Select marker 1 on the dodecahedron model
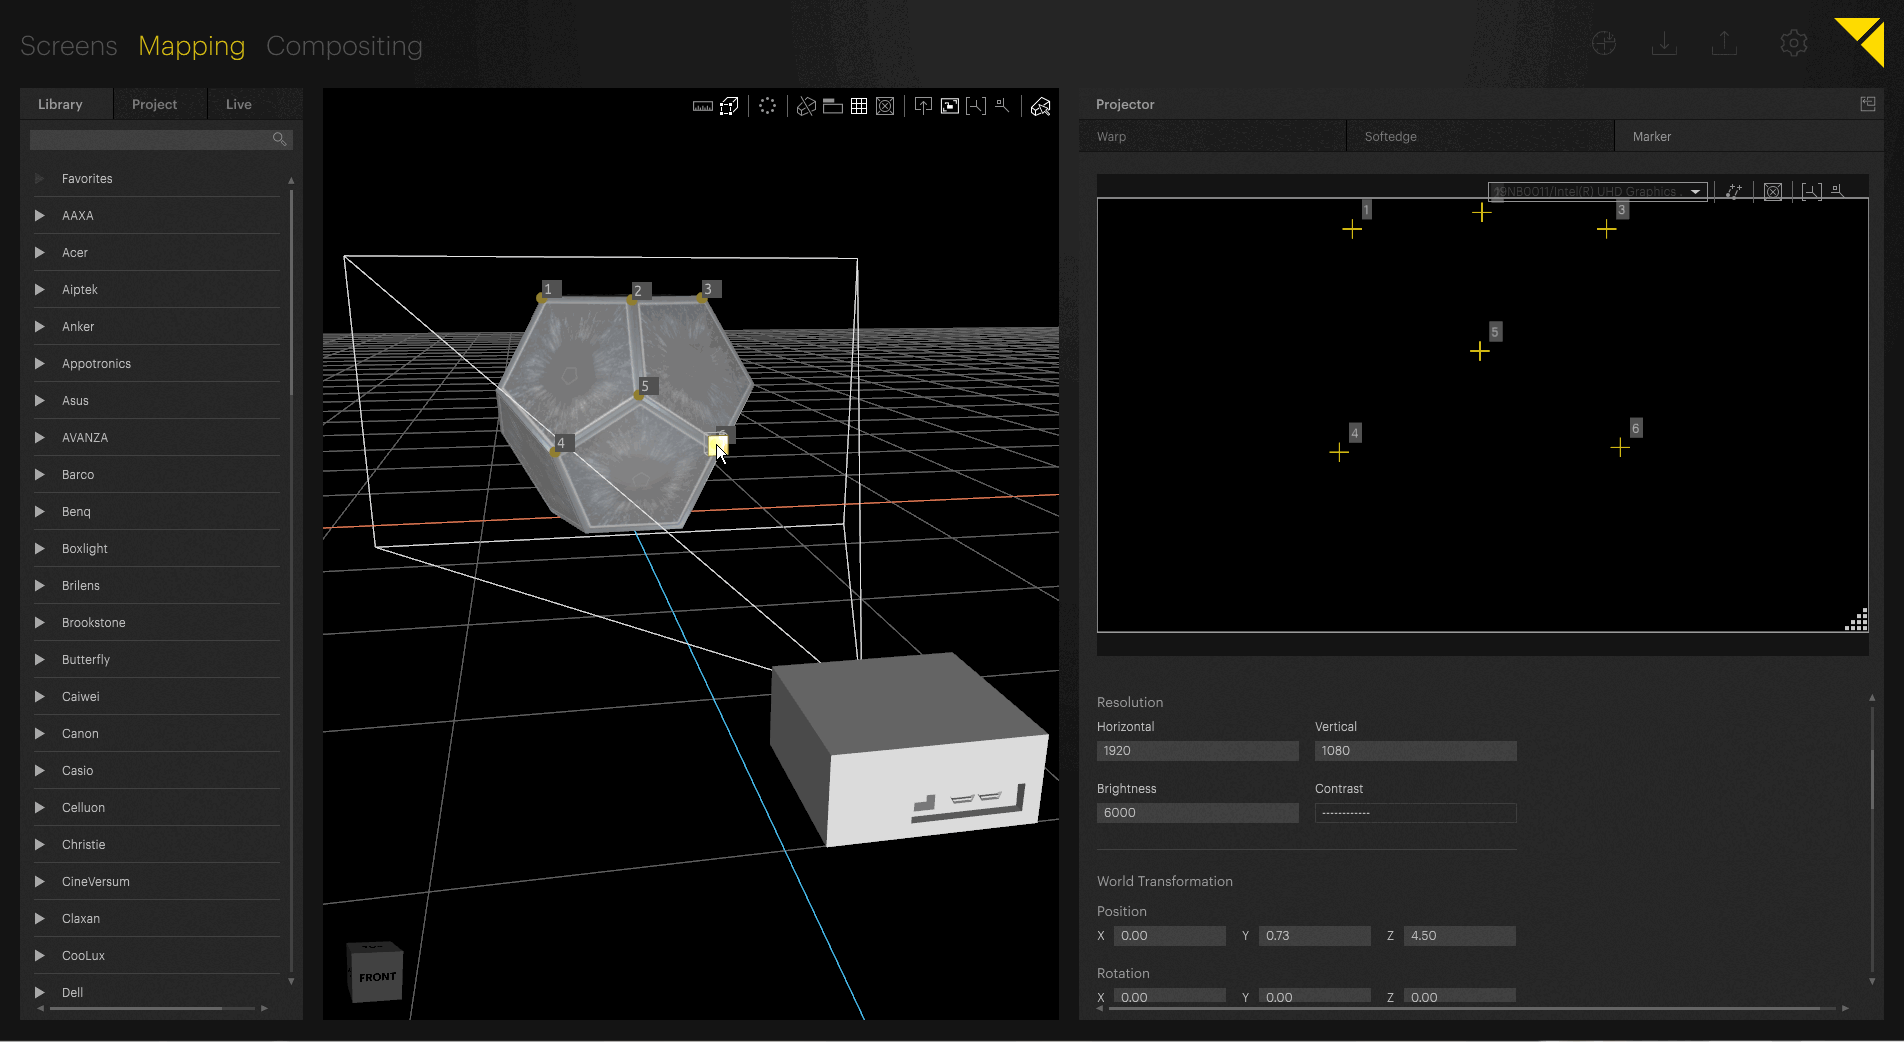1904x1042 pixels. (x=542, y=297)
